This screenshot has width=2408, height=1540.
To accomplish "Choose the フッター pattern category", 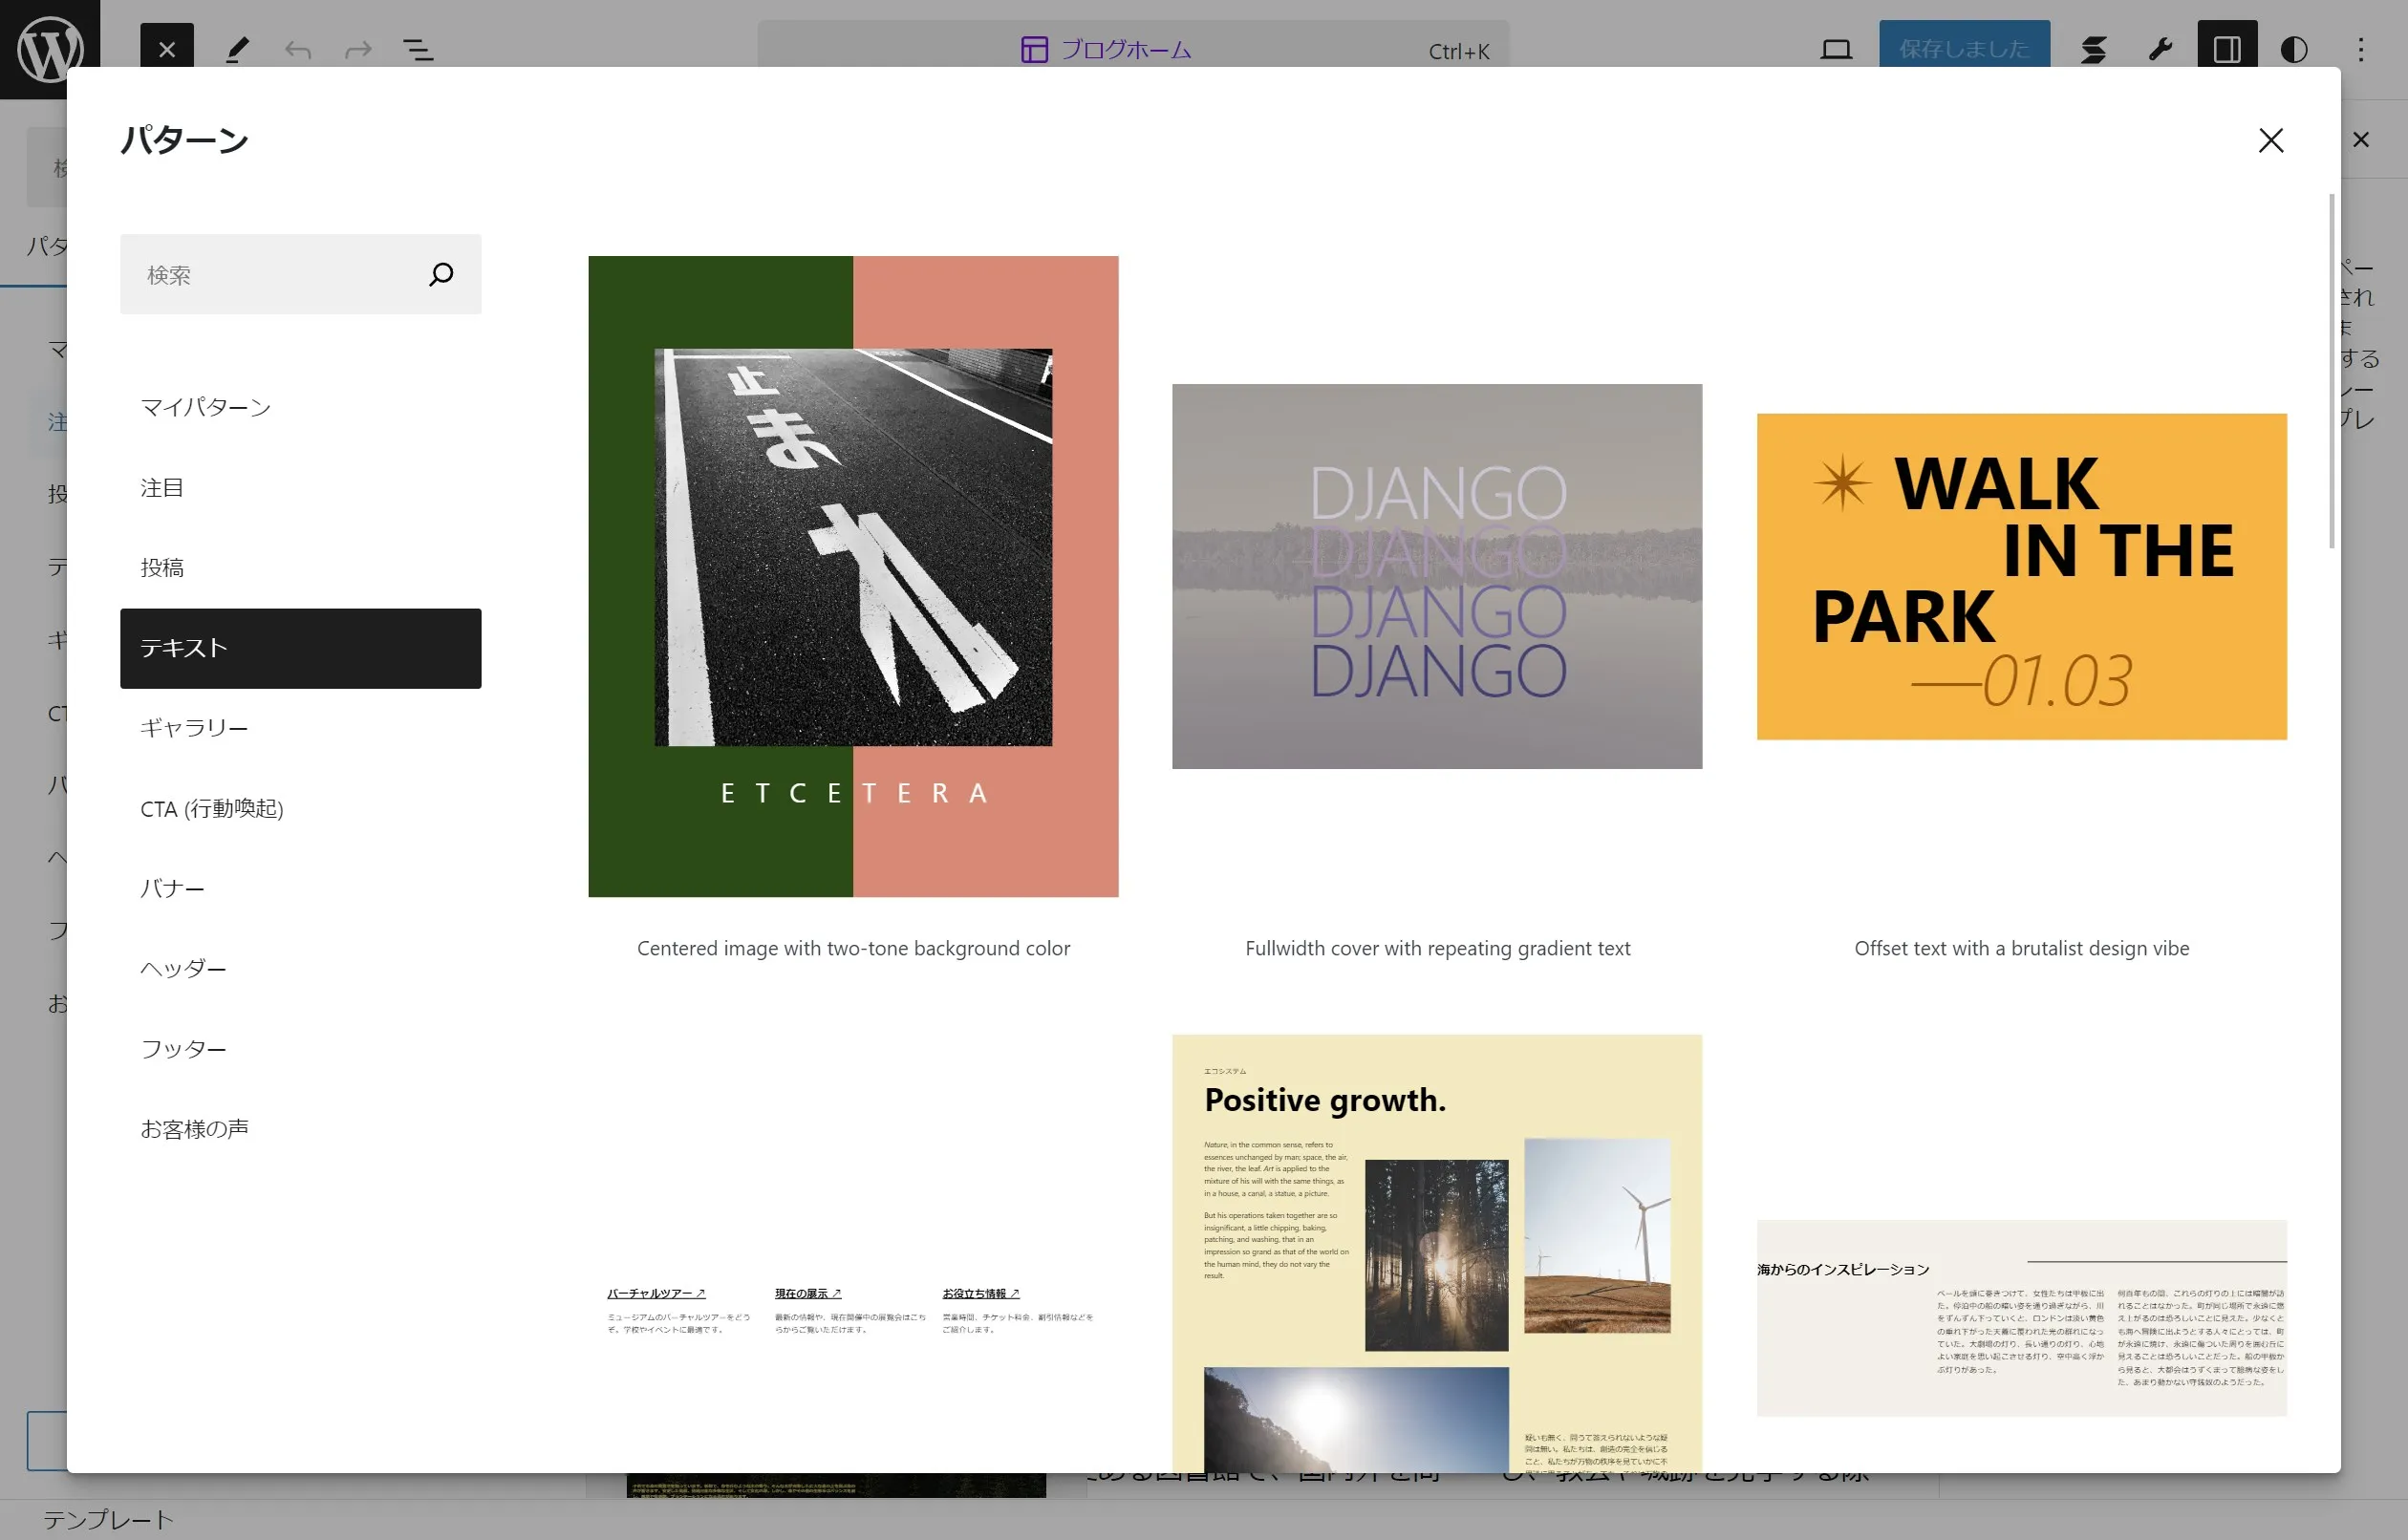I will point(183,1049).
